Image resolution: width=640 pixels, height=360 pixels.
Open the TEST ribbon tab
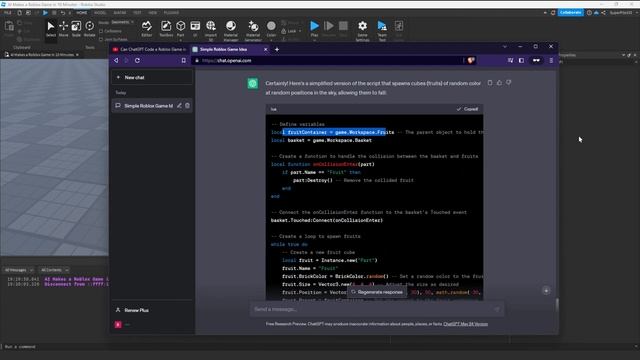[138, 13]
